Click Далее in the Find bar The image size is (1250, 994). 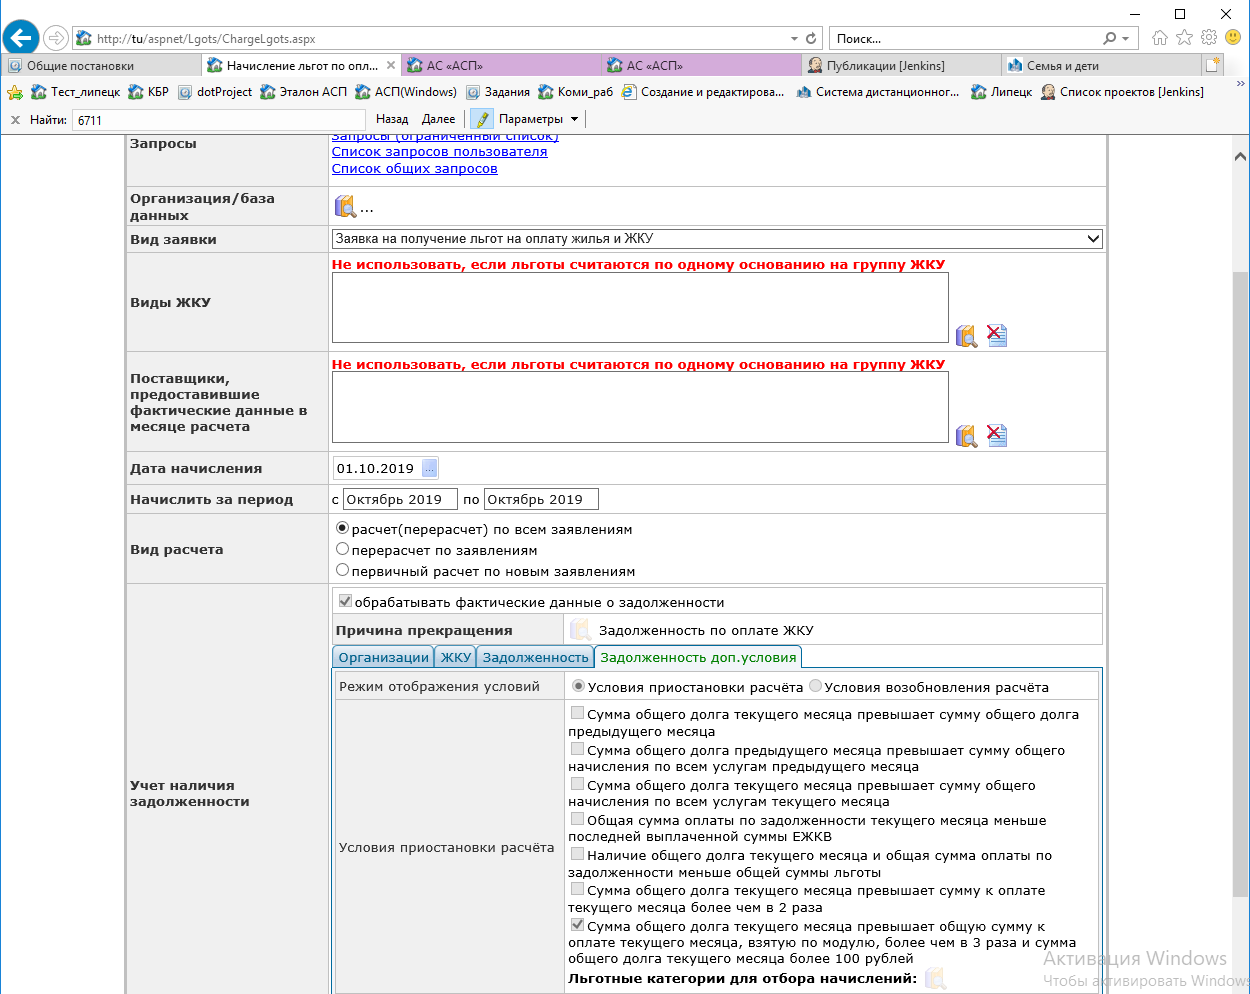tap(438, 119)
